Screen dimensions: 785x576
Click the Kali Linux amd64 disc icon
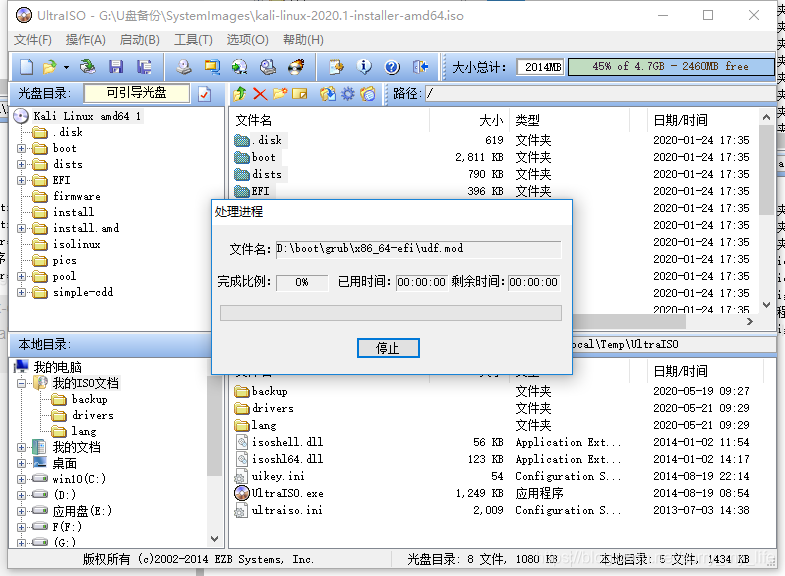point(21,116)
